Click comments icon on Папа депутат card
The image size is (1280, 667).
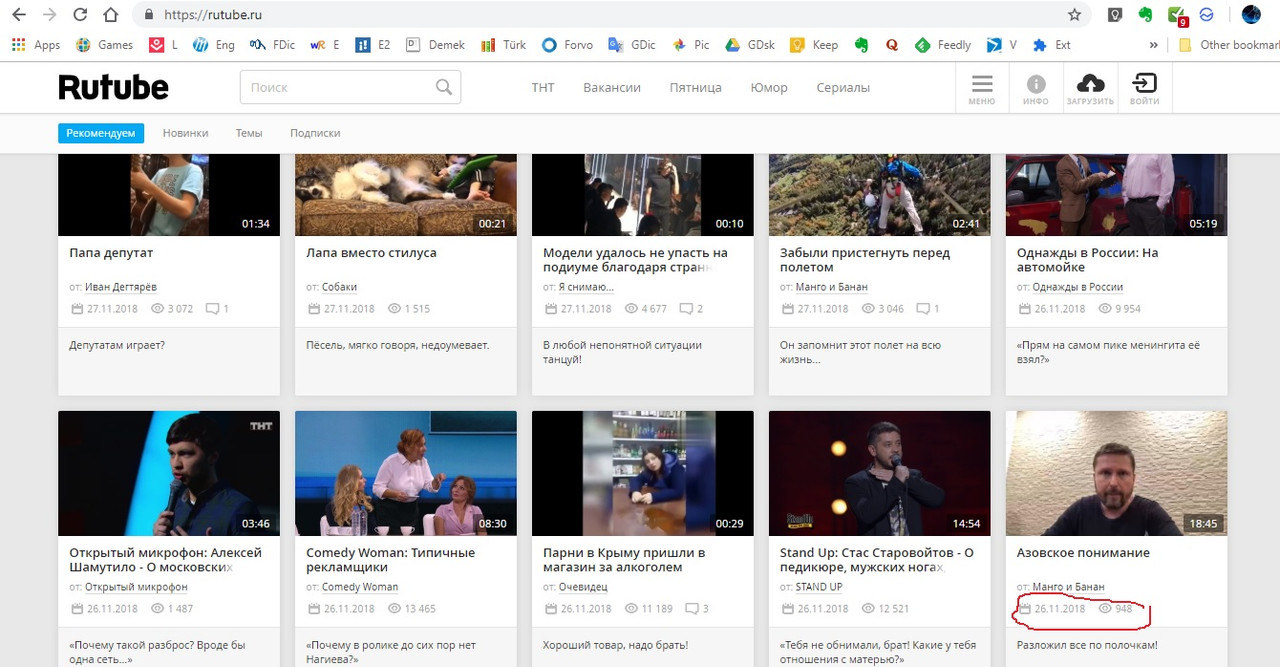(x=212, y=309)
